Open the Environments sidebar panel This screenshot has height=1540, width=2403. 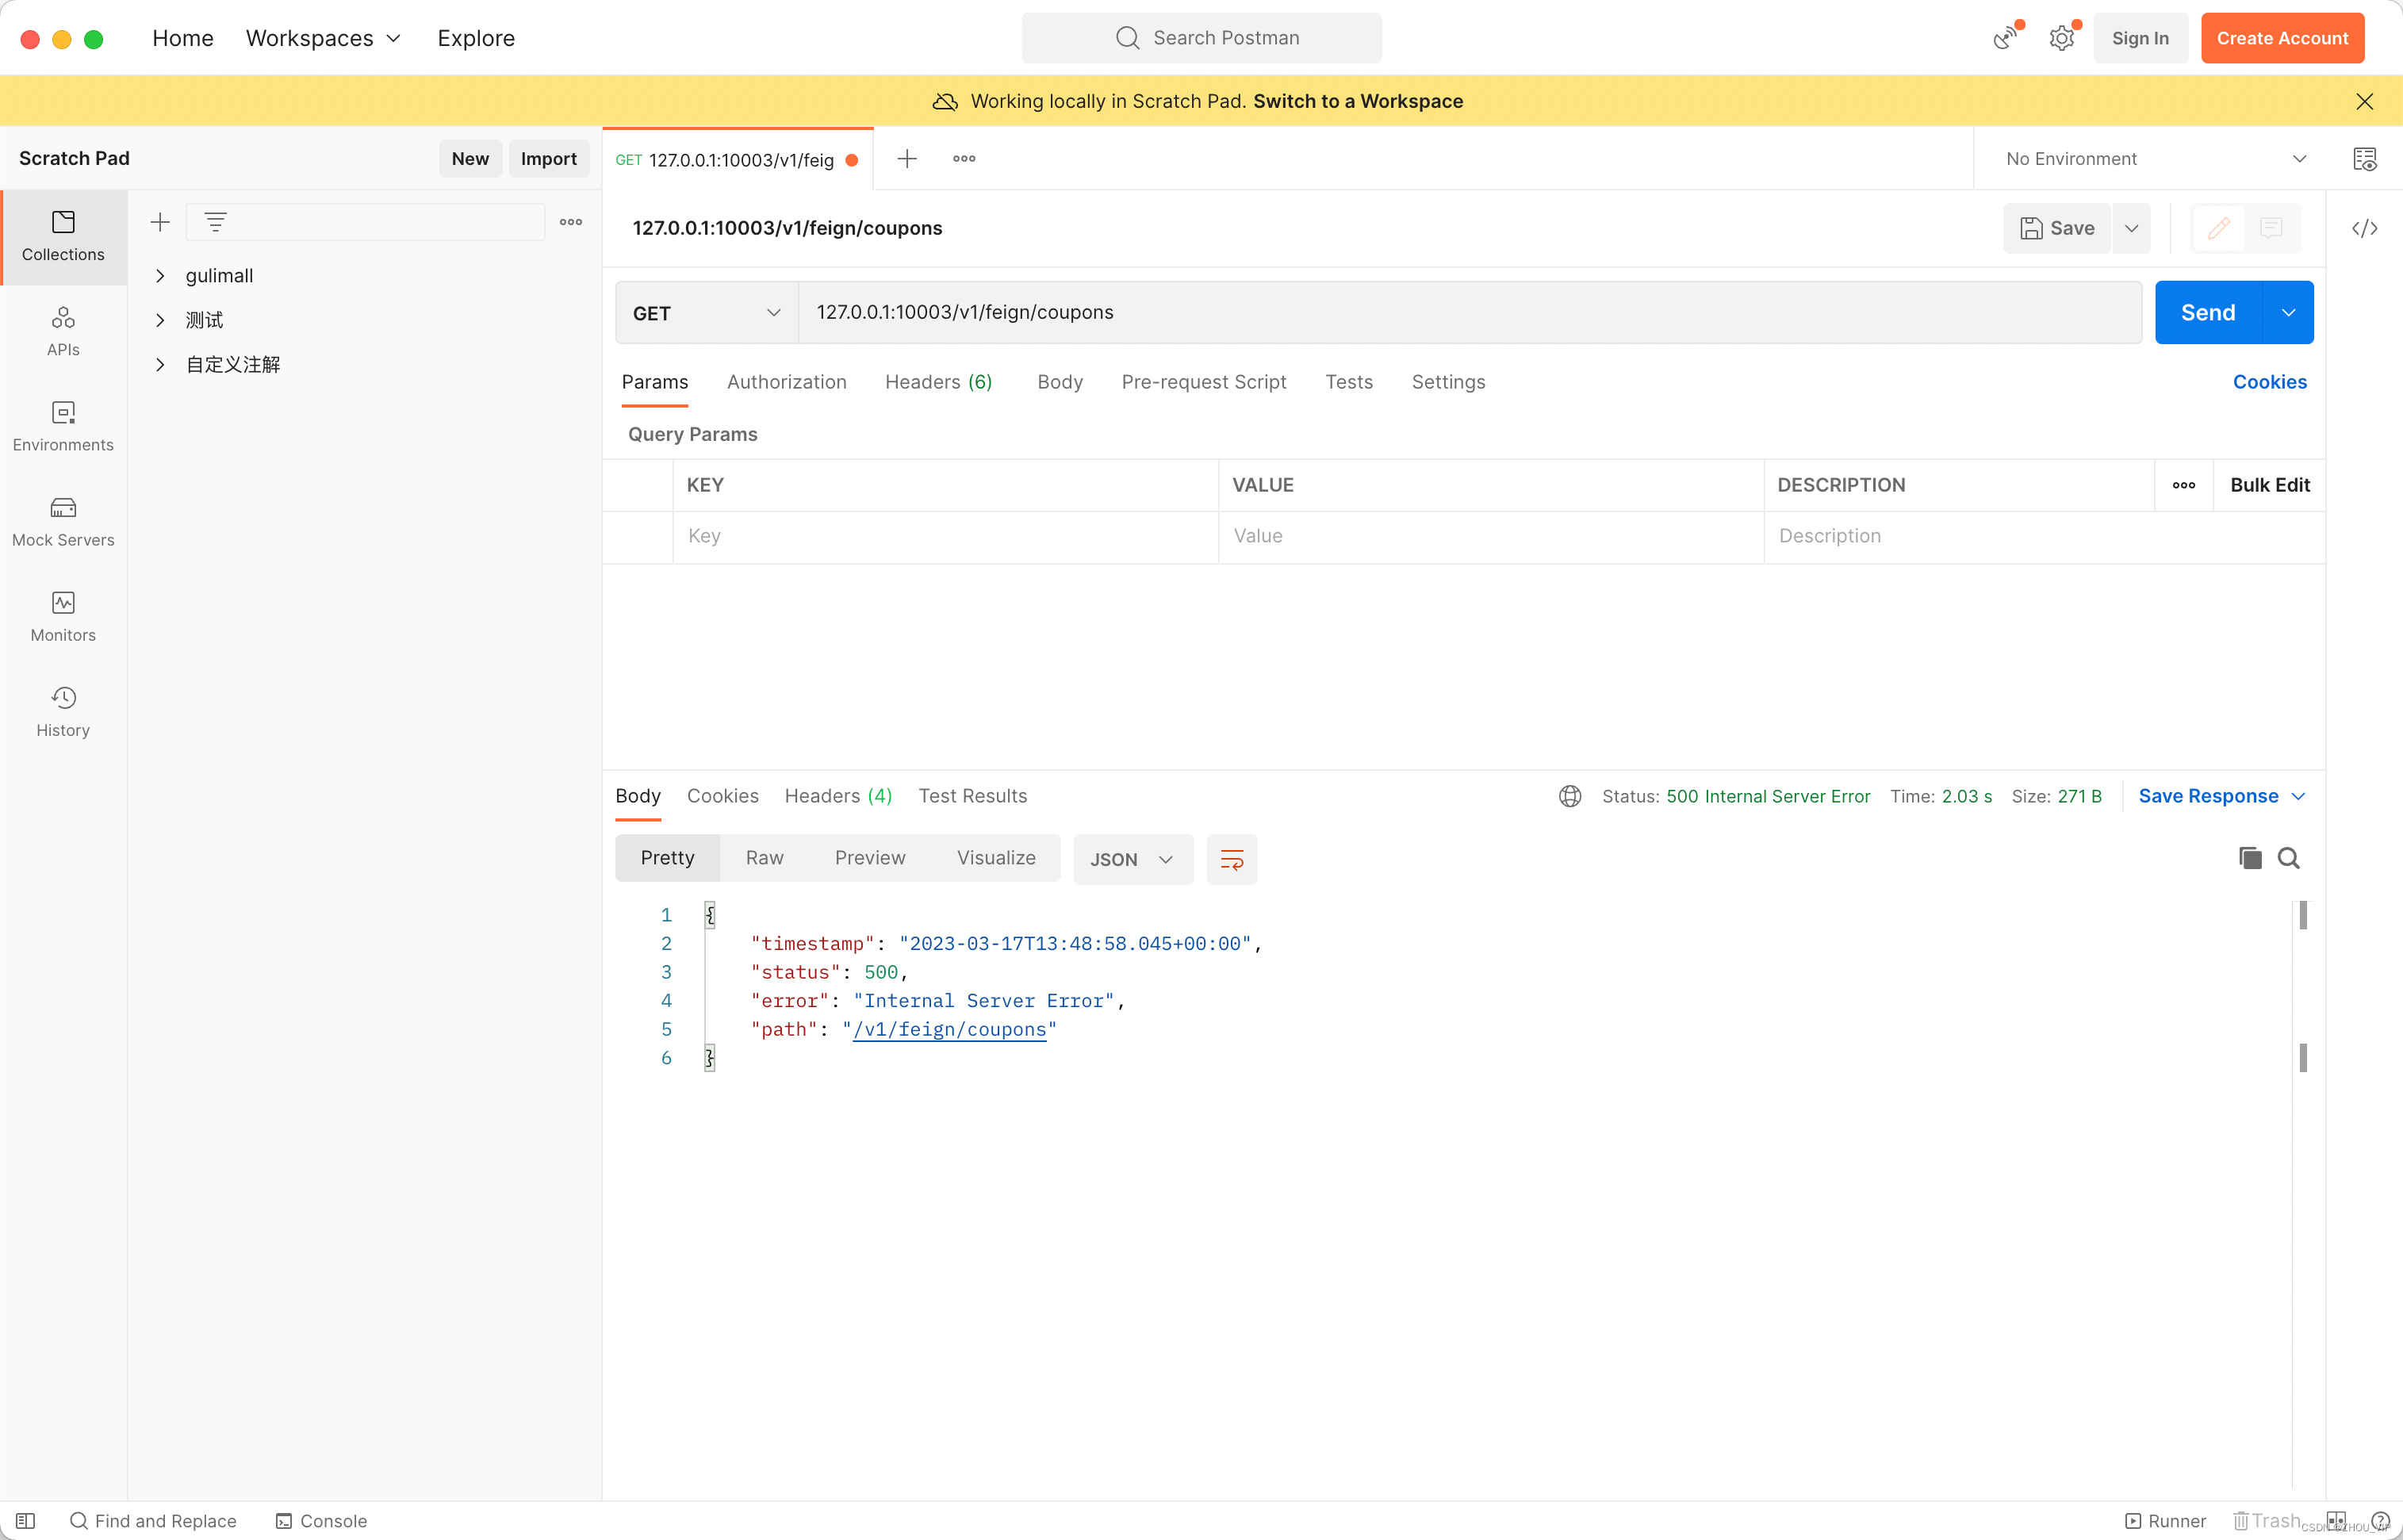pos(63,427)
